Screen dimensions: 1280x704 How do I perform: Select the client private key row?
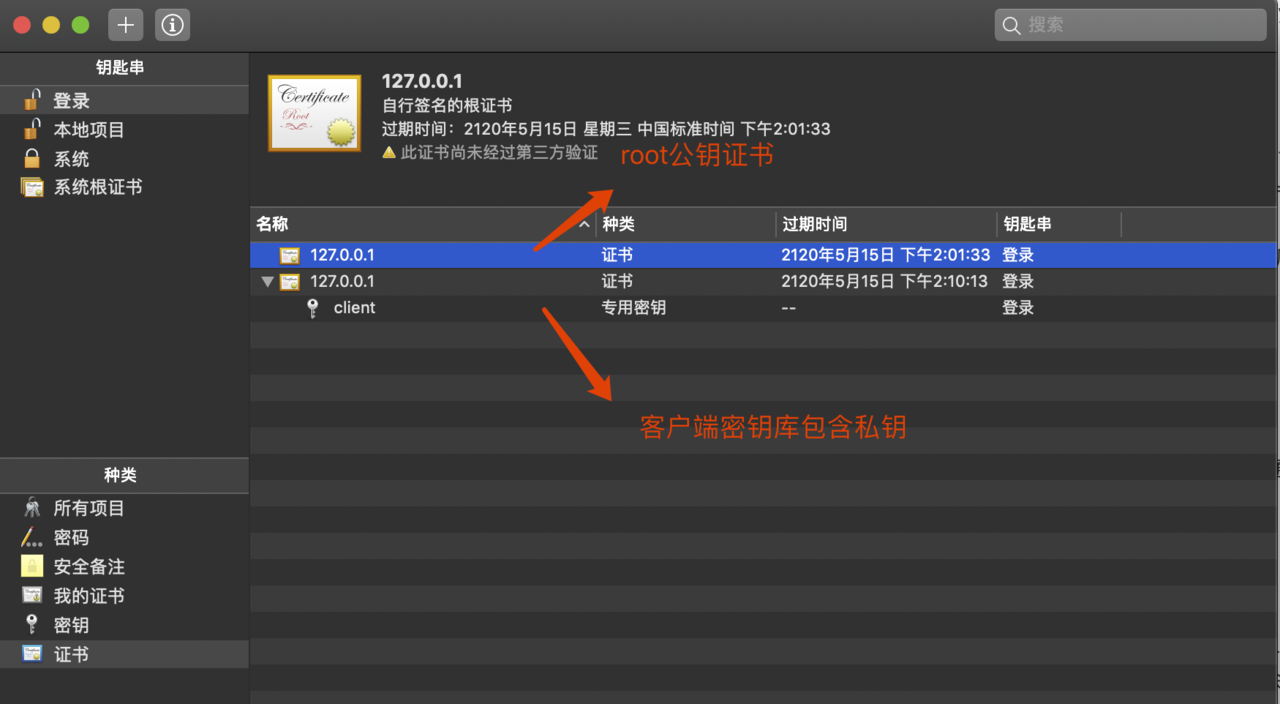click(x=354, y=308)
